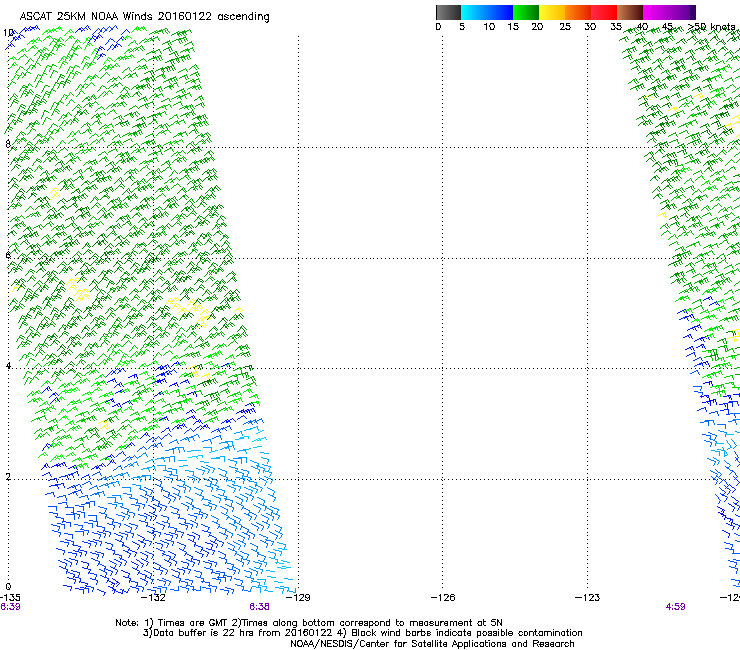The image size is (740, 650).
Task: Click the longitude label '-135'
Action: [x=10, y=598]
